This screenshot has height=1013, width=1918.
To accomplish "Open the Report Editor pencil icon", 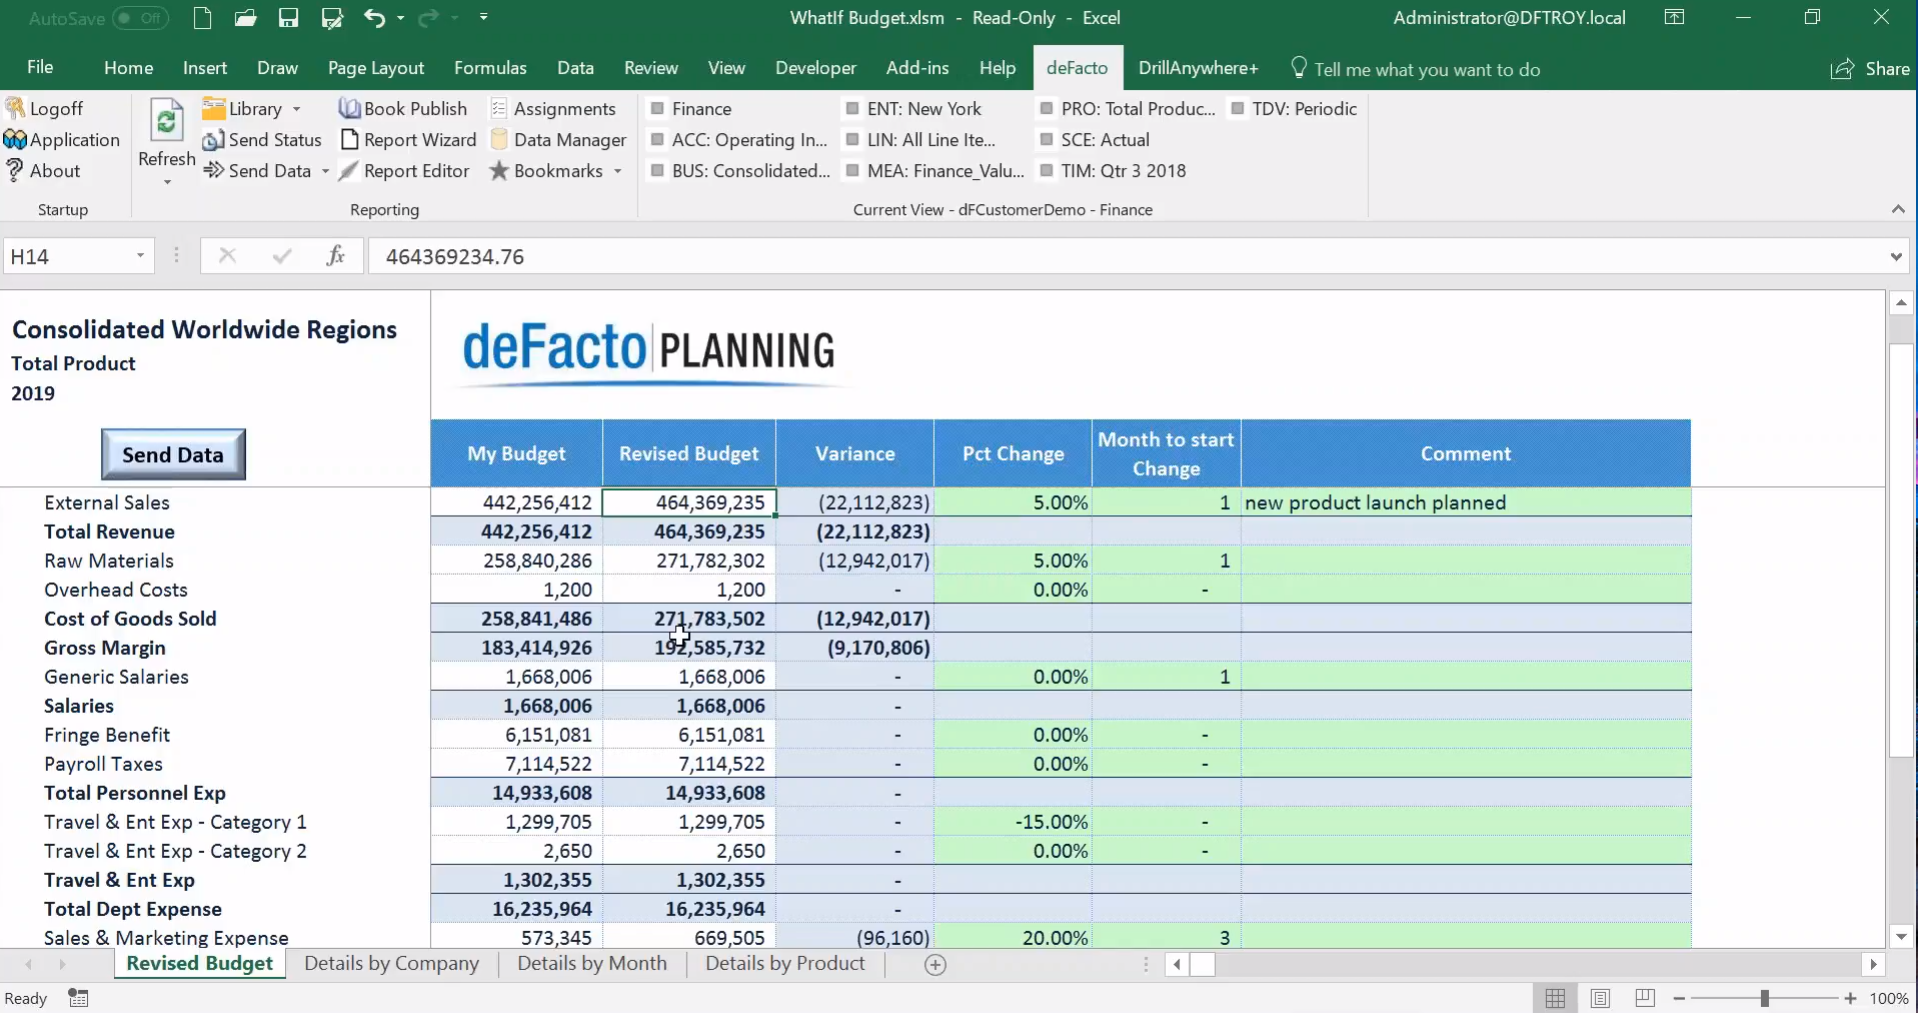I will [x=349, y=171].
